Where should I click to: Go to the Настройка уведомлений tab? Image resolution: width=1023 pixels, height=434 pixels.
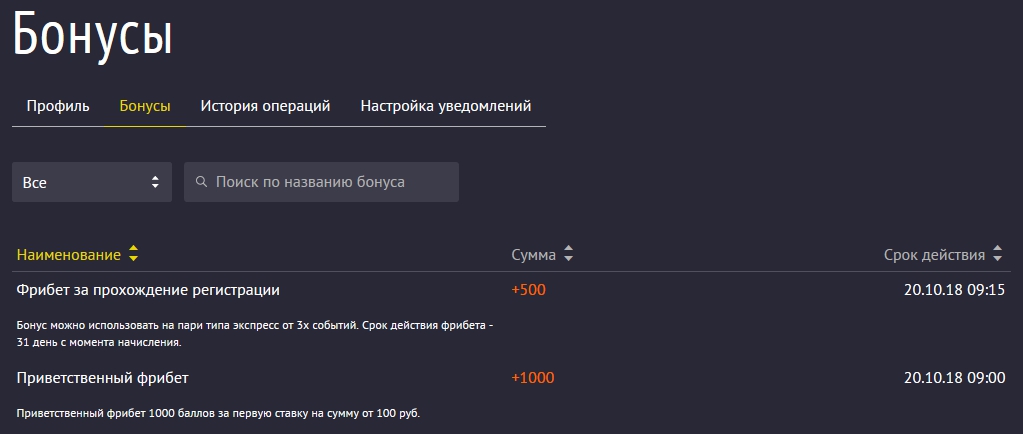click(x=445, y=106)
